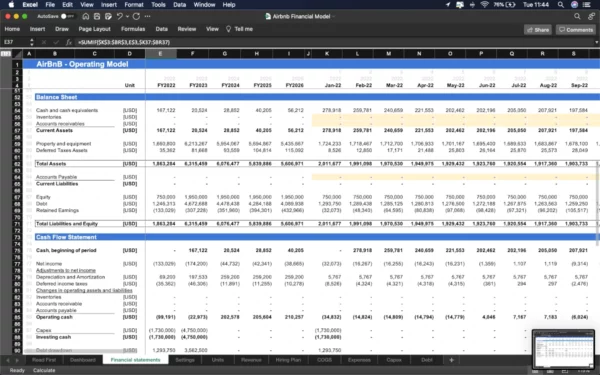This screenshot has width=600, height=375.
Task: Click Calculate in the status bar
Action: pos(44,370)
